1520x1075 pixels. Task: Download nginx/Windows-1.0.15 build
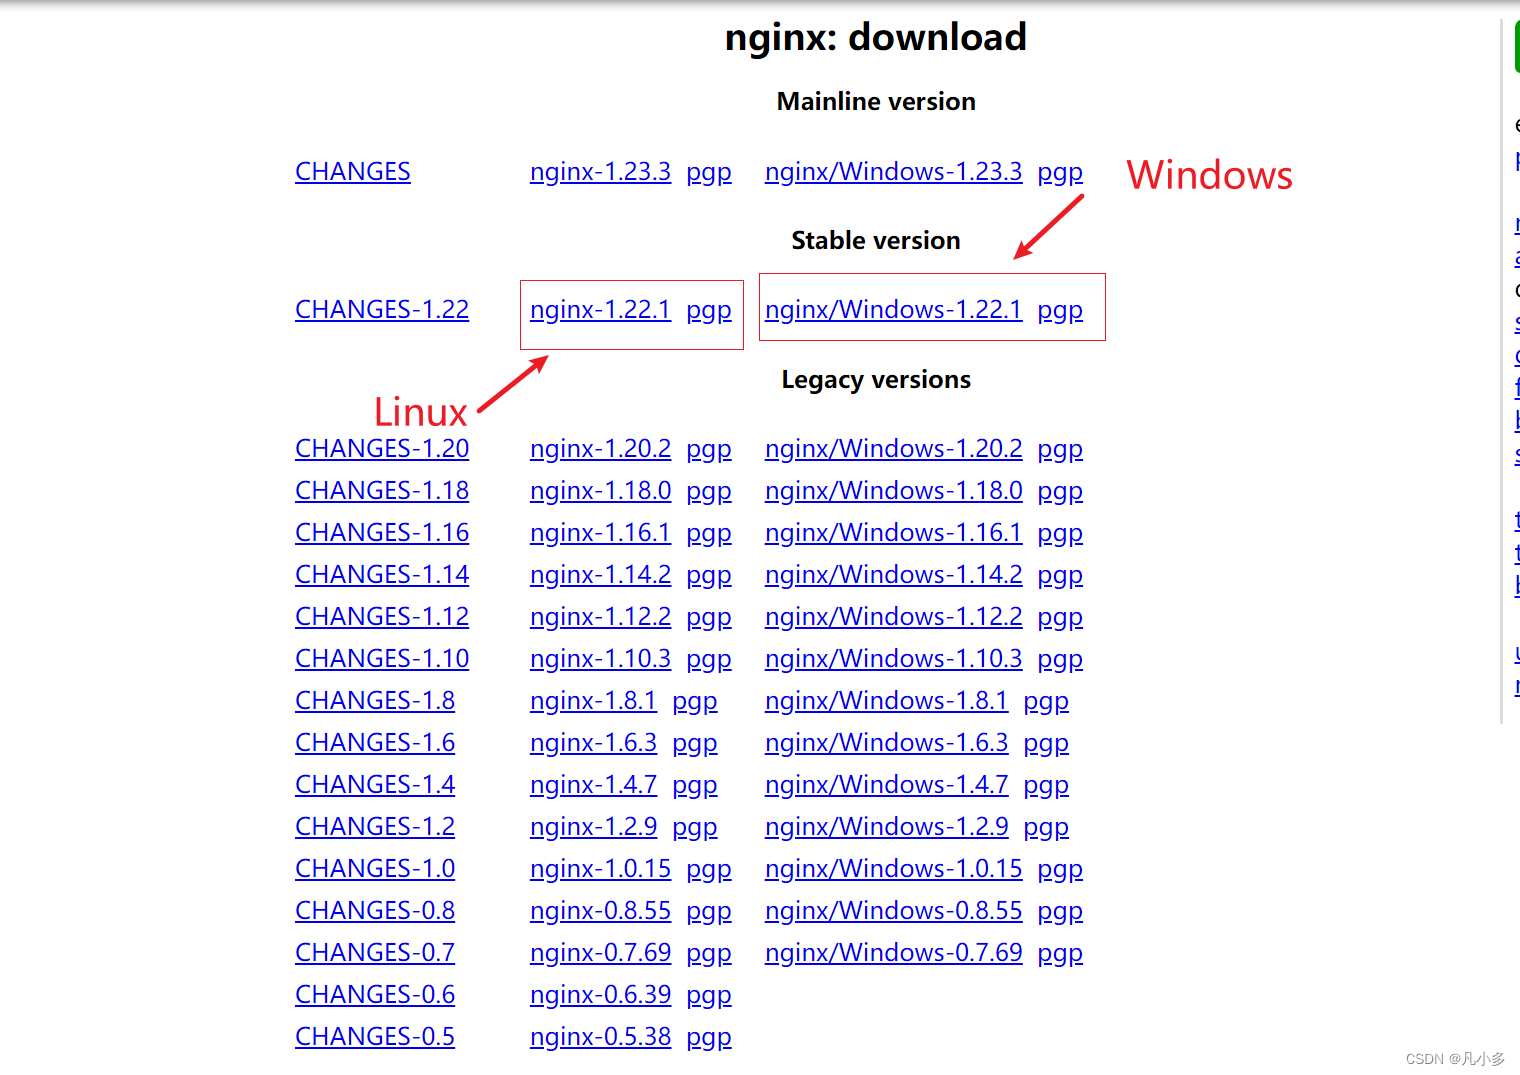(x=893, y=869)
